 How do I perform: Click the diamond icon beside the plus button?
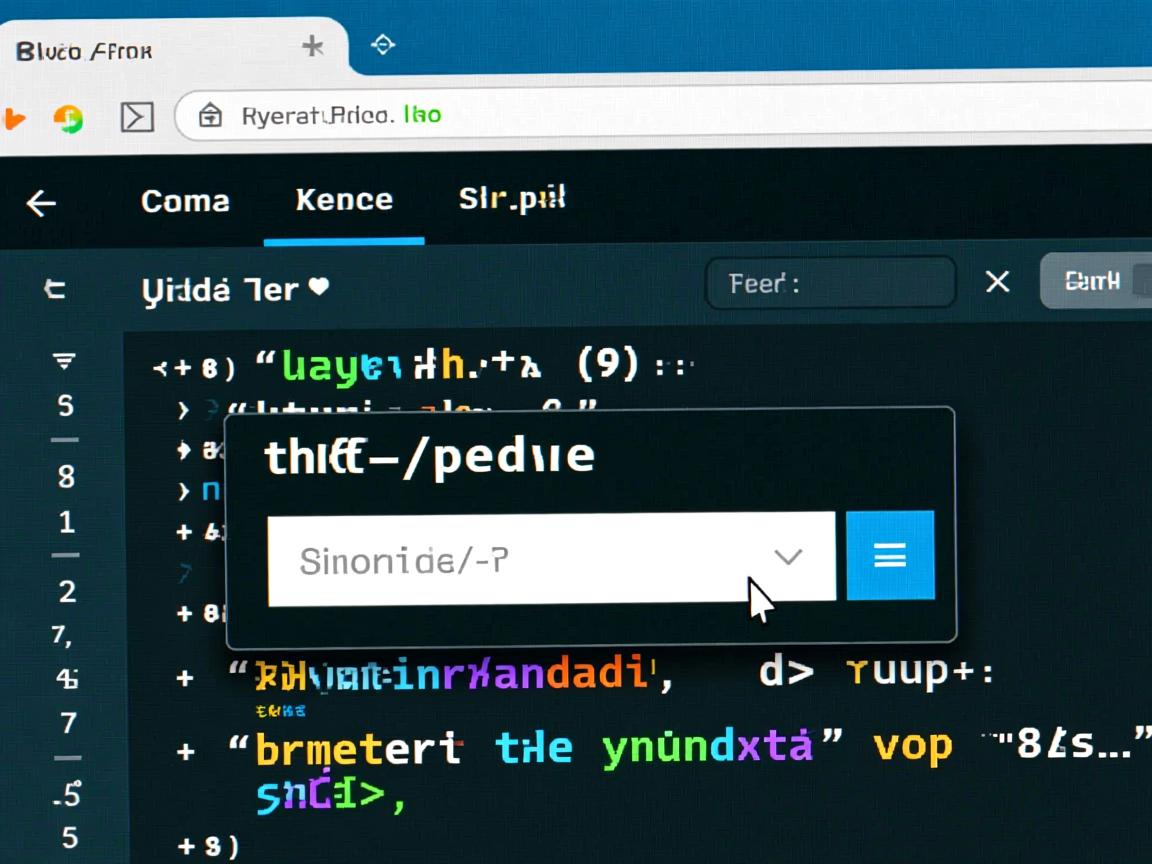[382, 45]
